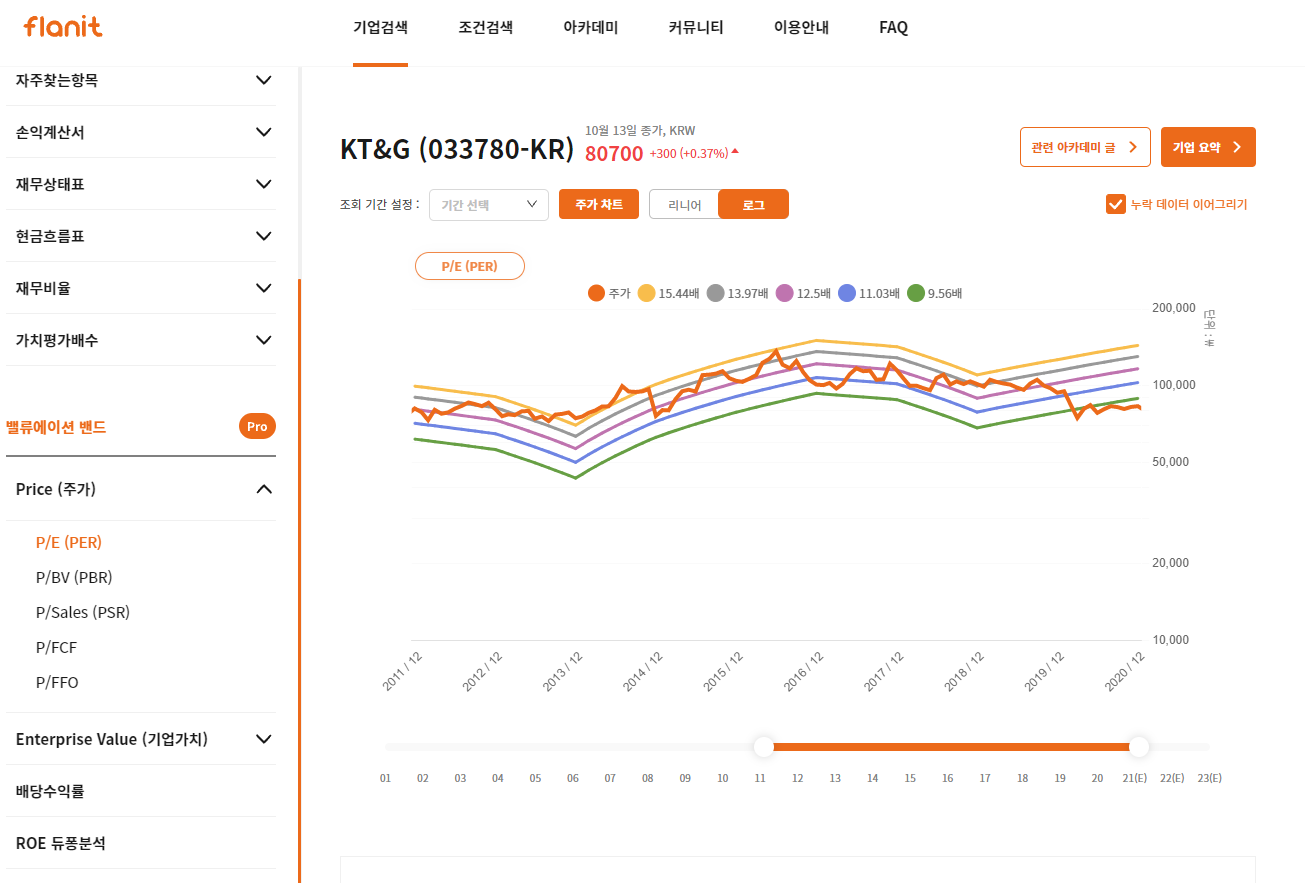Image resolution: width=1305 pixels, height=883 pixels.
Task: Open the 기업검색 tab
Action: [x=380, y=28]
